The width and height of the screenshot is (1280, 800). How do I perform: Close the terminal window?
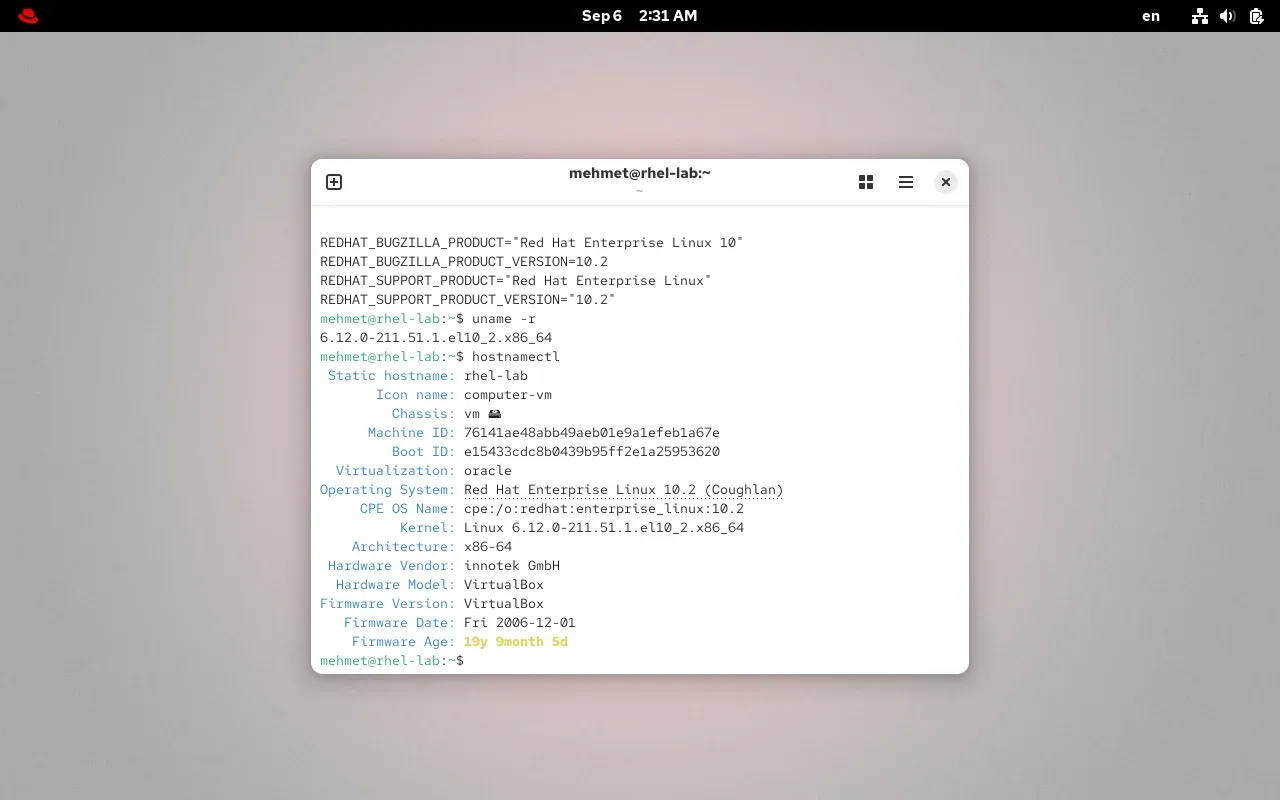pyautogui.click(x=946, y=182)
